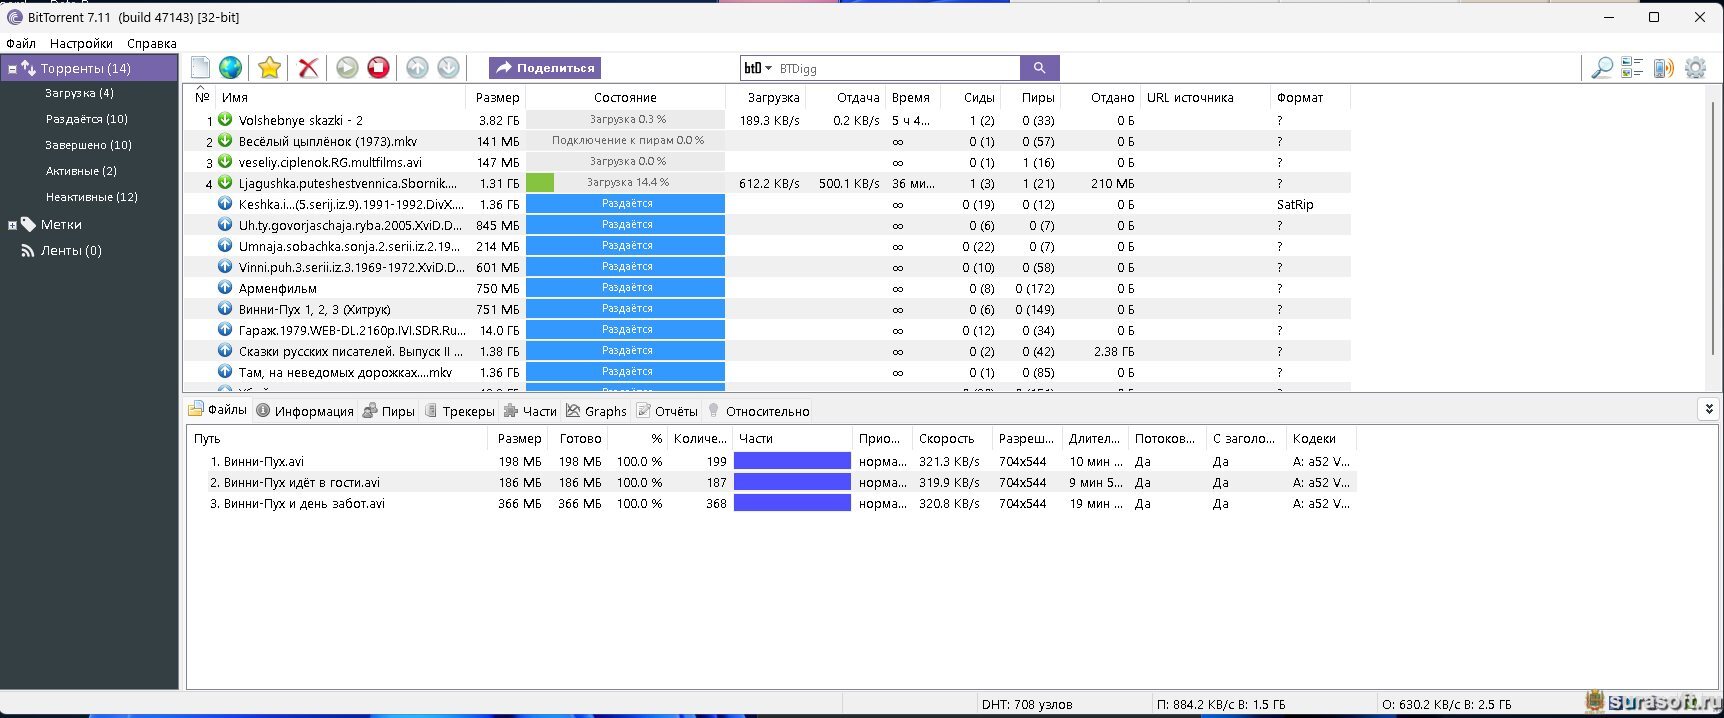This screenshot has width=1724, height=718.
Task: Move torrent down the queue with down-arrow icon
Action: [x=449, y=68]
